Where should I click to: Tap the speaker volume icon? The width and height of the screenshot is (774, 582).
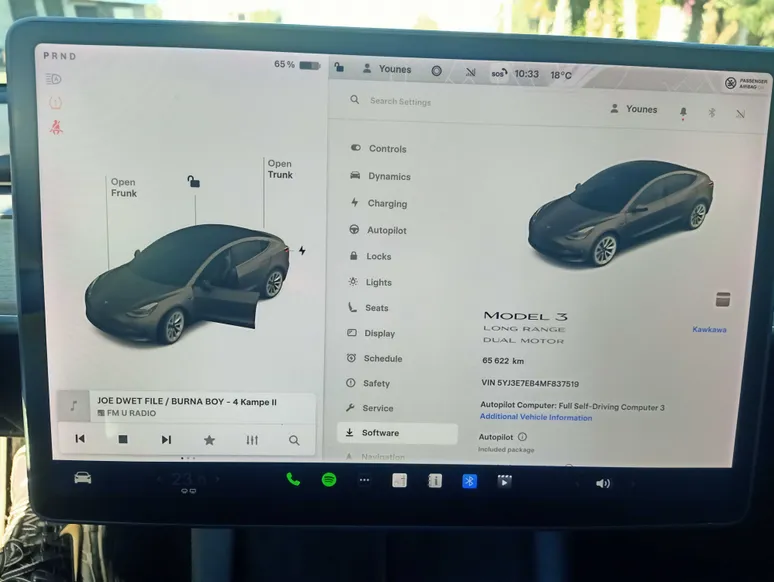[603, 483]
